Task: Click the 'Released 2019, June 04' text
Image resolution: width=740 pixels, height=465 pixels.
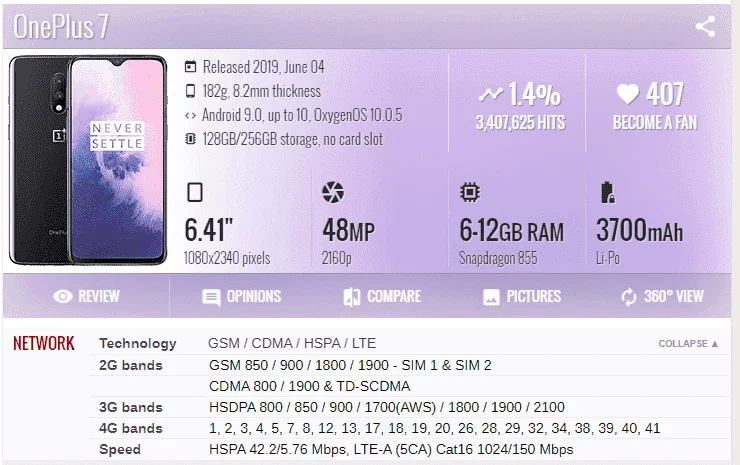Action: (x=263, y=67)
